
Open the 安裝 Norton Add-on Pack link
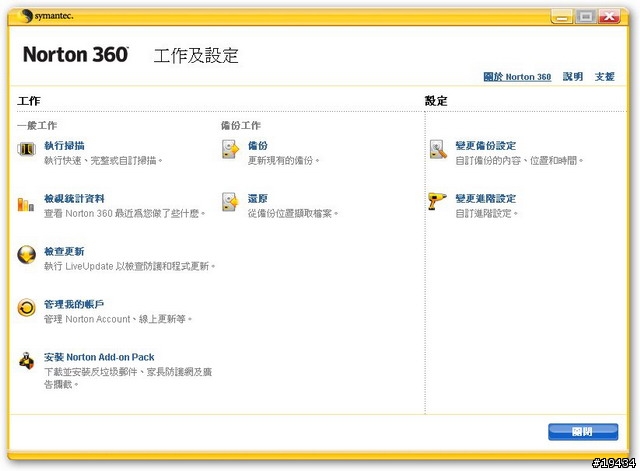click(x=99, y=357)
